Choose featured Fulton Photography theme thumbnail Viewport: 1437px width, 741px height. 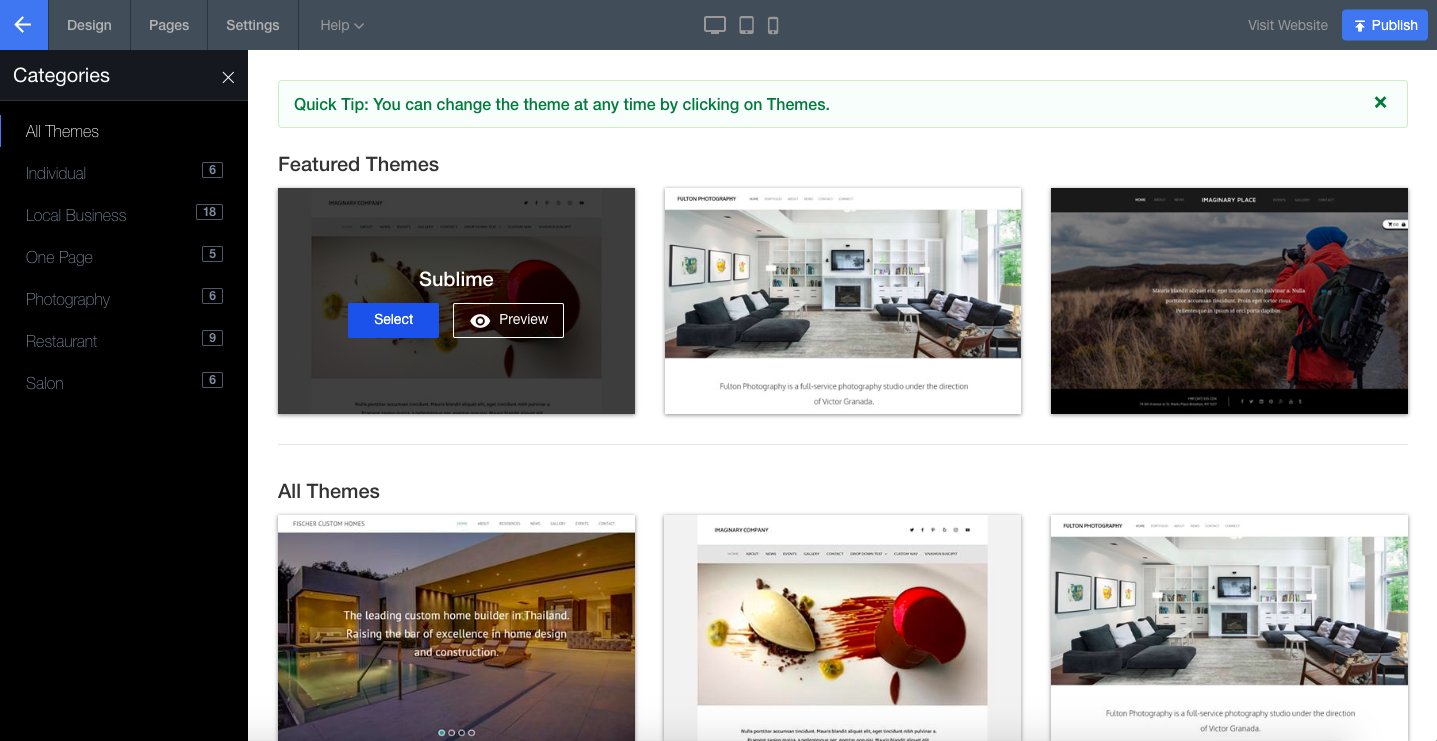(x=843, y=301)
